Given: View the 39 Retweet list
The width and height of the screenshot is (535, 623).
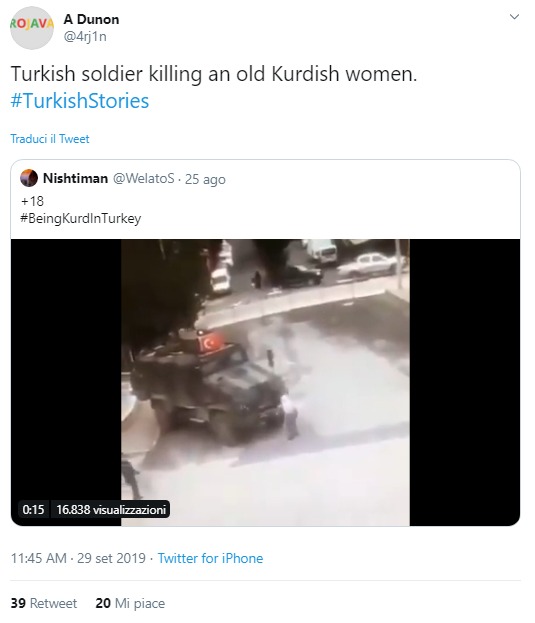Looking at the screenshot, I should pyautogui.click(x=44, y=603).
